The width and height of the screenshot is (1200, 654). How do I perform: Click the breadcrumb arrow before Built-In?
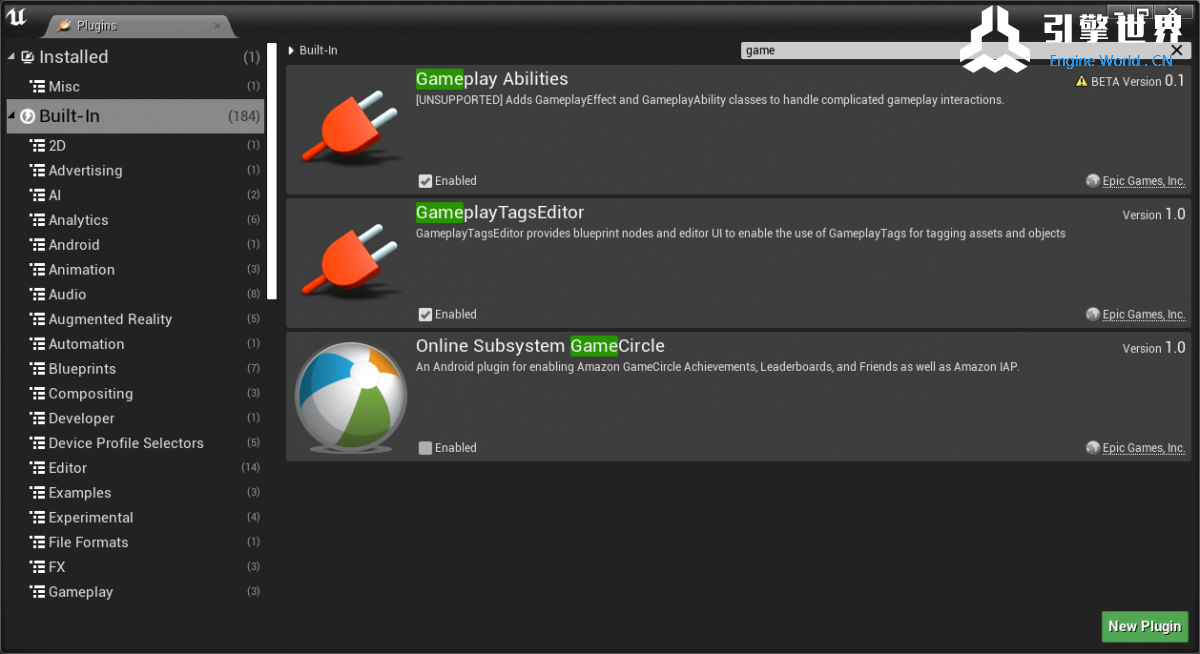click(x=291, y=50)
